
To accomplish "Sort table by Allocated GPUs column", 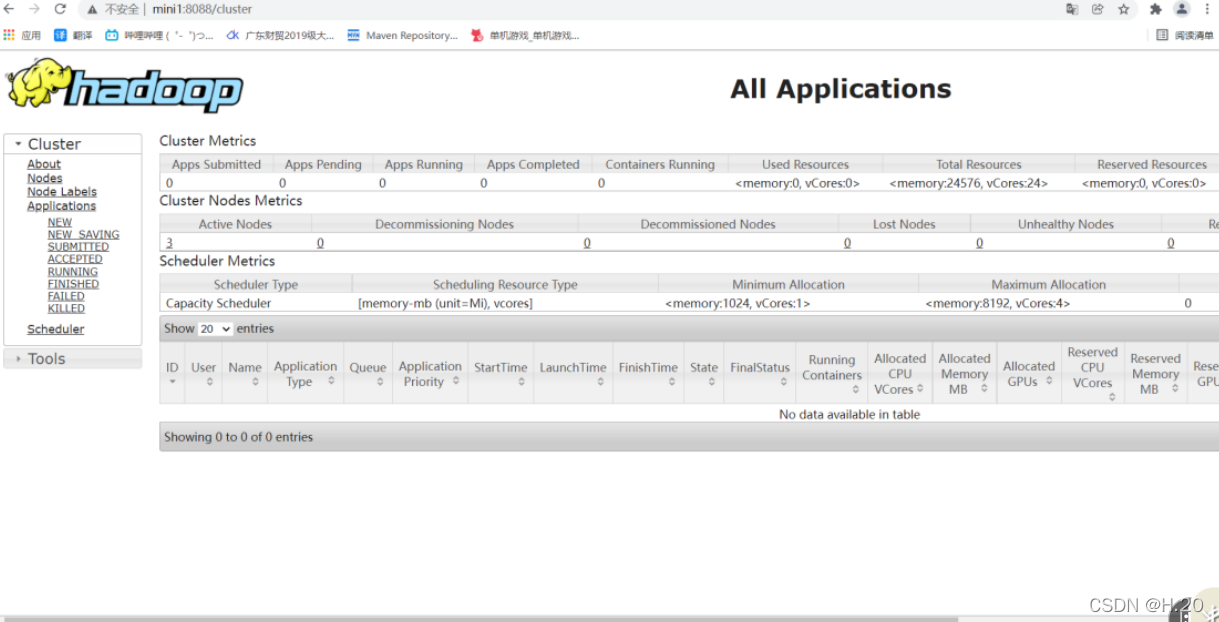I will pos(1029,374).
